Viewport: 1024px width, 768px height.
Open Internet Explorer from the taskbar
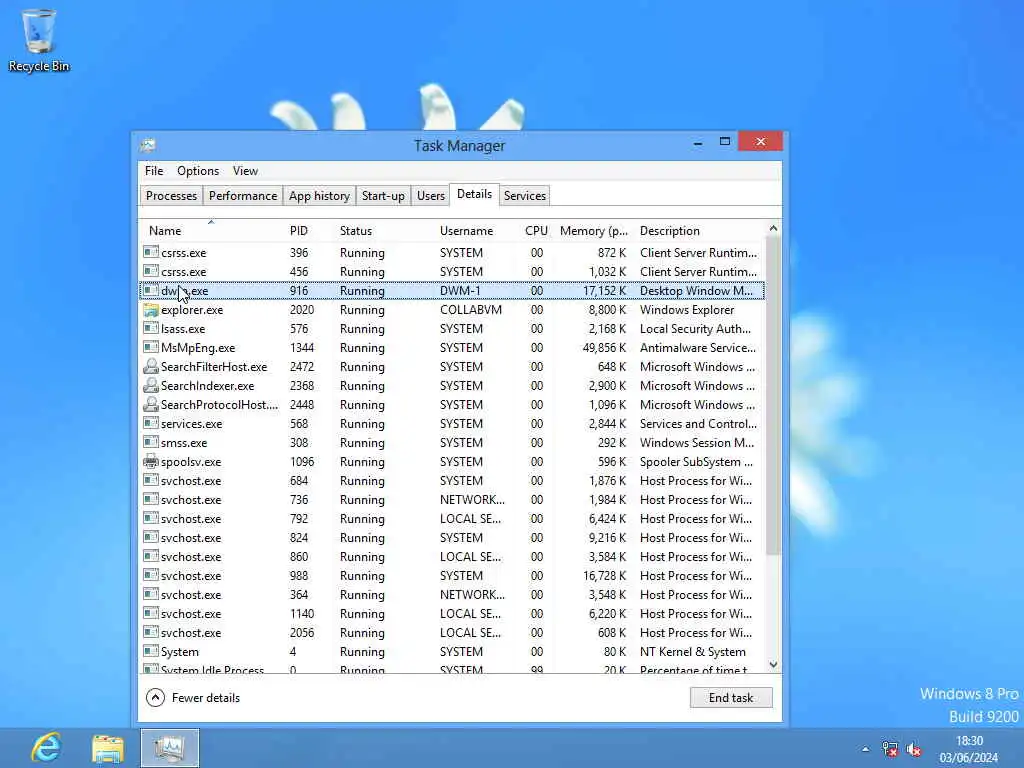(x=46, y=747)
